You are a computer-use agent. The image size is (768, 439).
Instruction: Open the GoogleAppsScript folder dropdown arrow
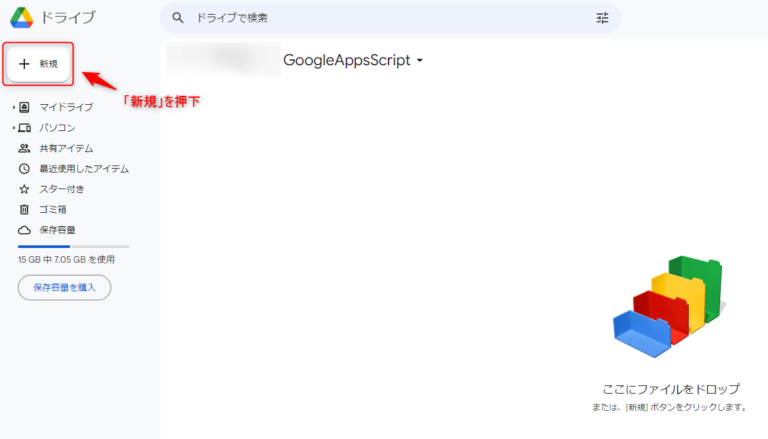pyautogui.click(x=420, y=61)
